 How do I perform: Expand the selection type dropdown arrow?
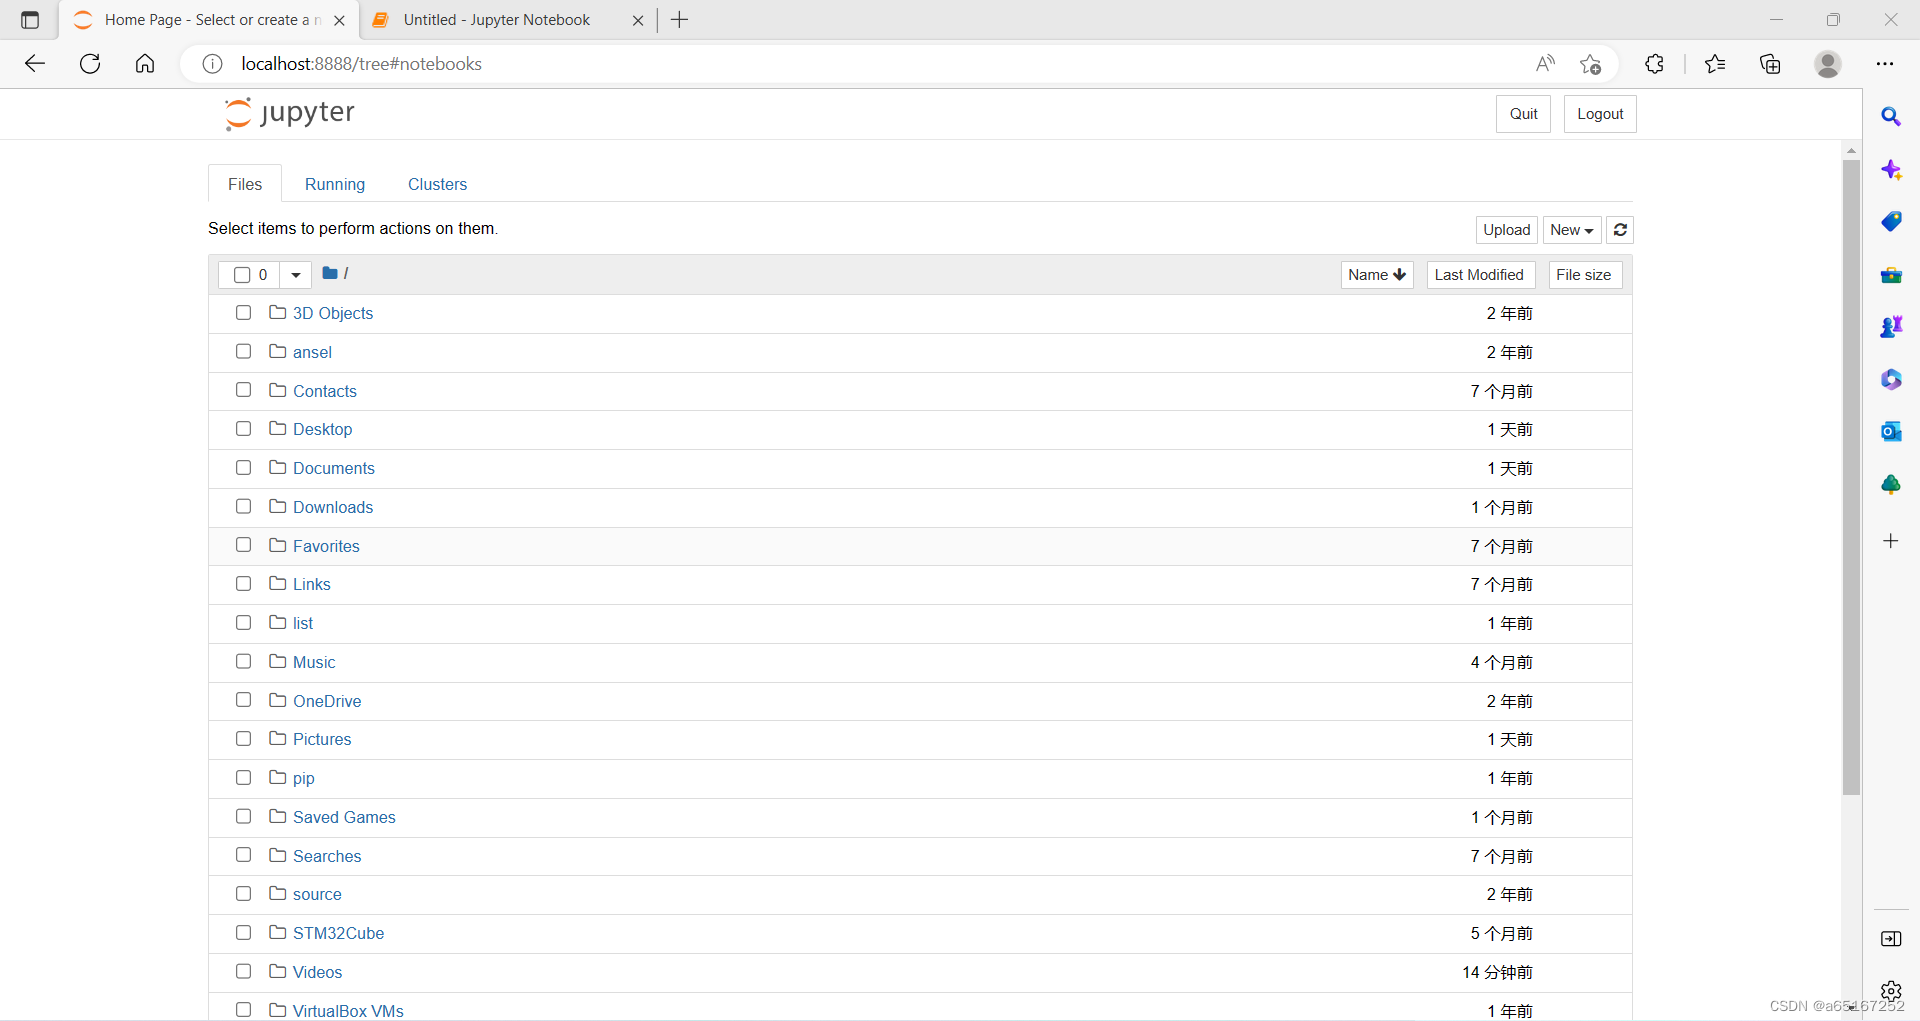[x=295, y=275]
